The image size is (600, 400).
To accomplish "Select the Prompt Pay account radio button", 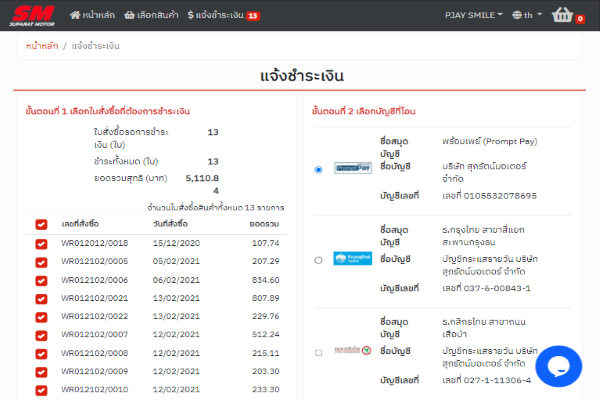I will tap(318, 169).
